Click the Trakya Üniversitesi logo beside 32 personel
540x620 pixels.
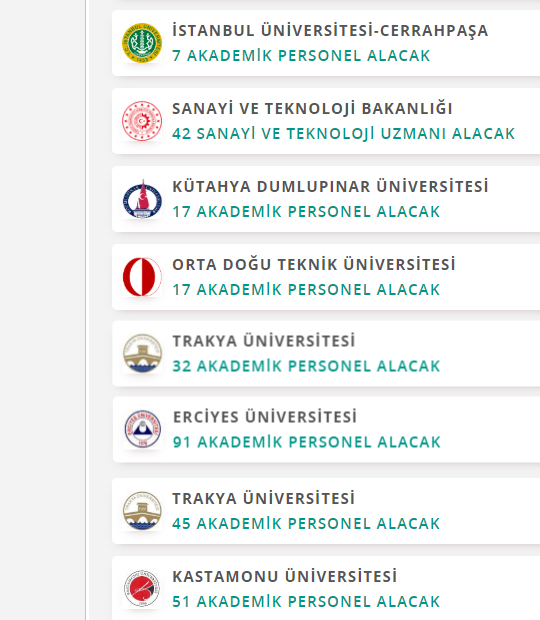pos(142,353)
